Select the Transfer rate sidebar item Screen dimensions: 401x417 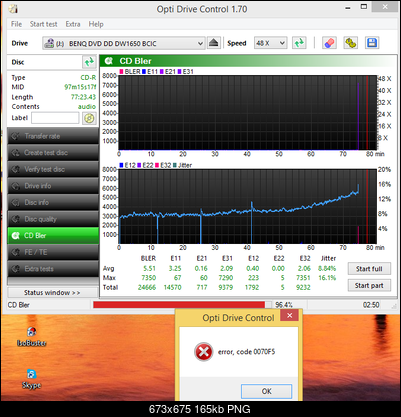point(53,136)
